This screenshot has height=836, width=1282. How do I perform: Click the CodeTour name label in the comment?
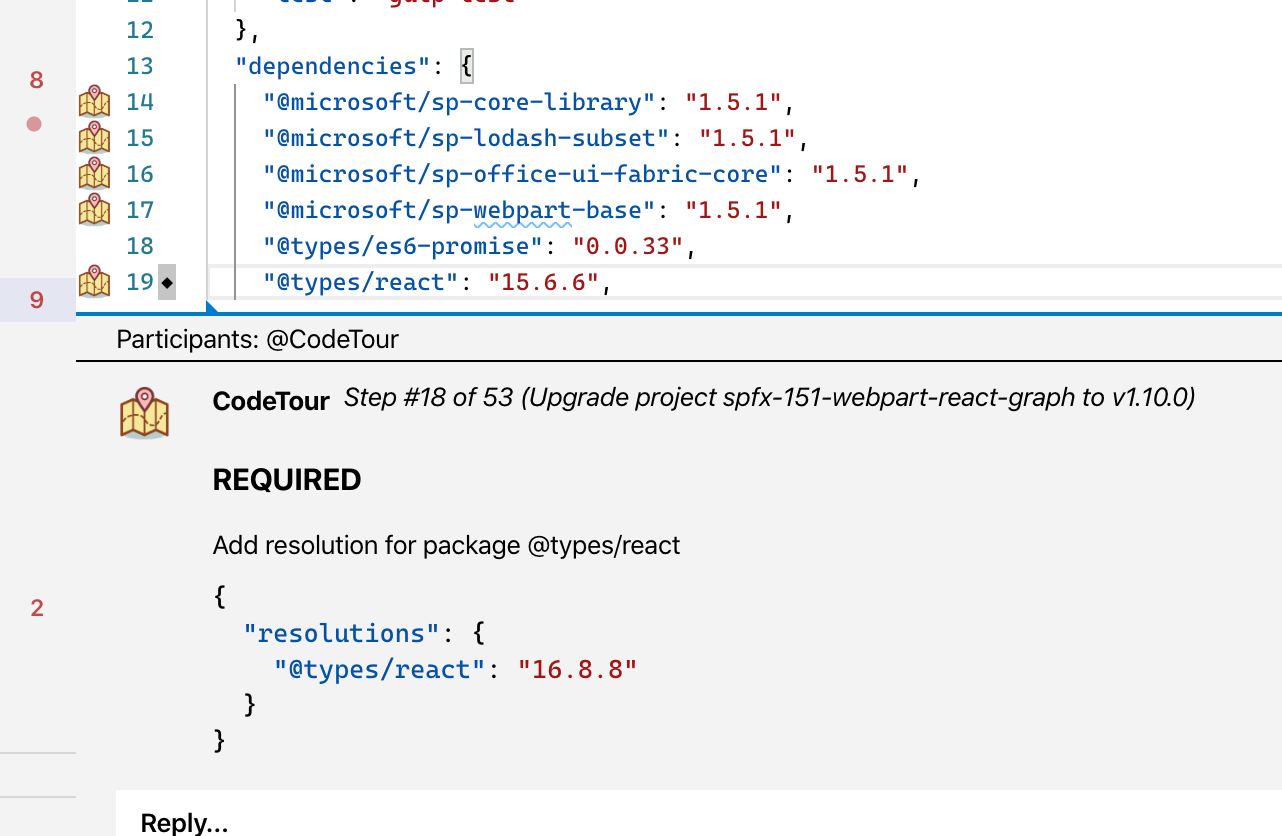coord(270,401)
